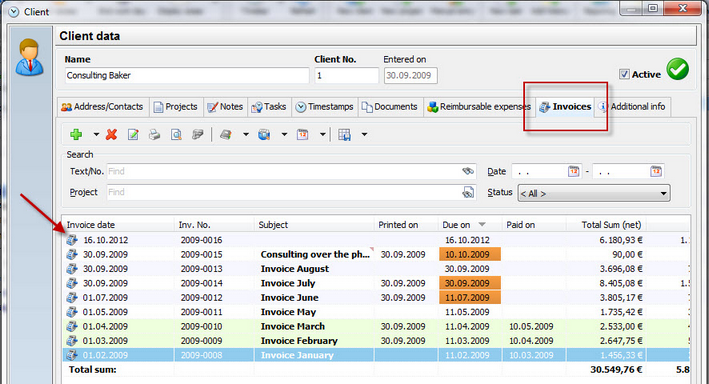This screenshot has height=384, width=709.
Task: Click the green plus add invoice icon
Action: click(x=76, y=134)
